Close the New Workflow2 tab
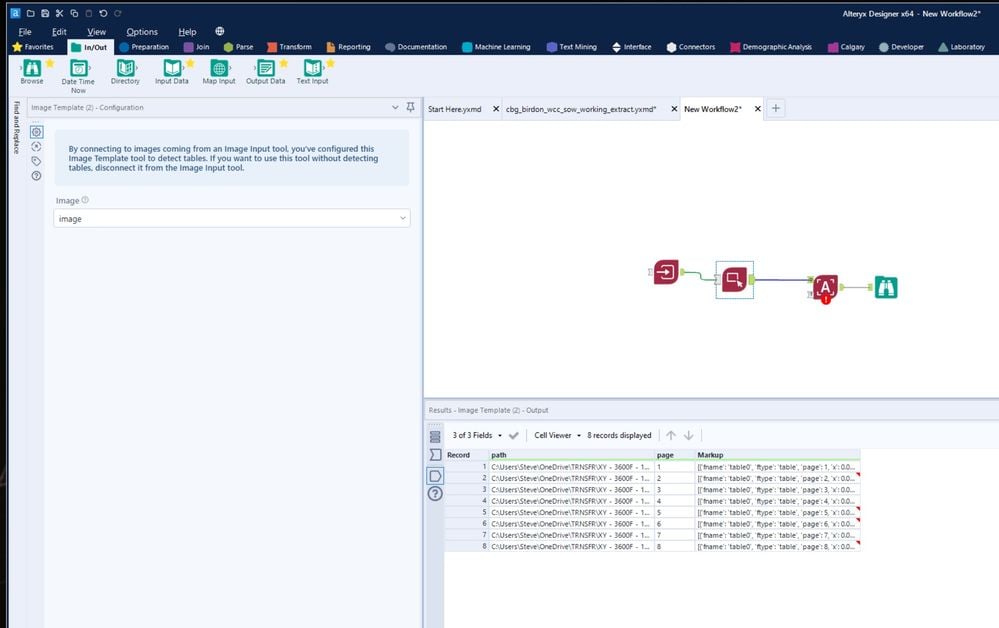The height and width of the screenshot is (628, 999). pos(758,109)
